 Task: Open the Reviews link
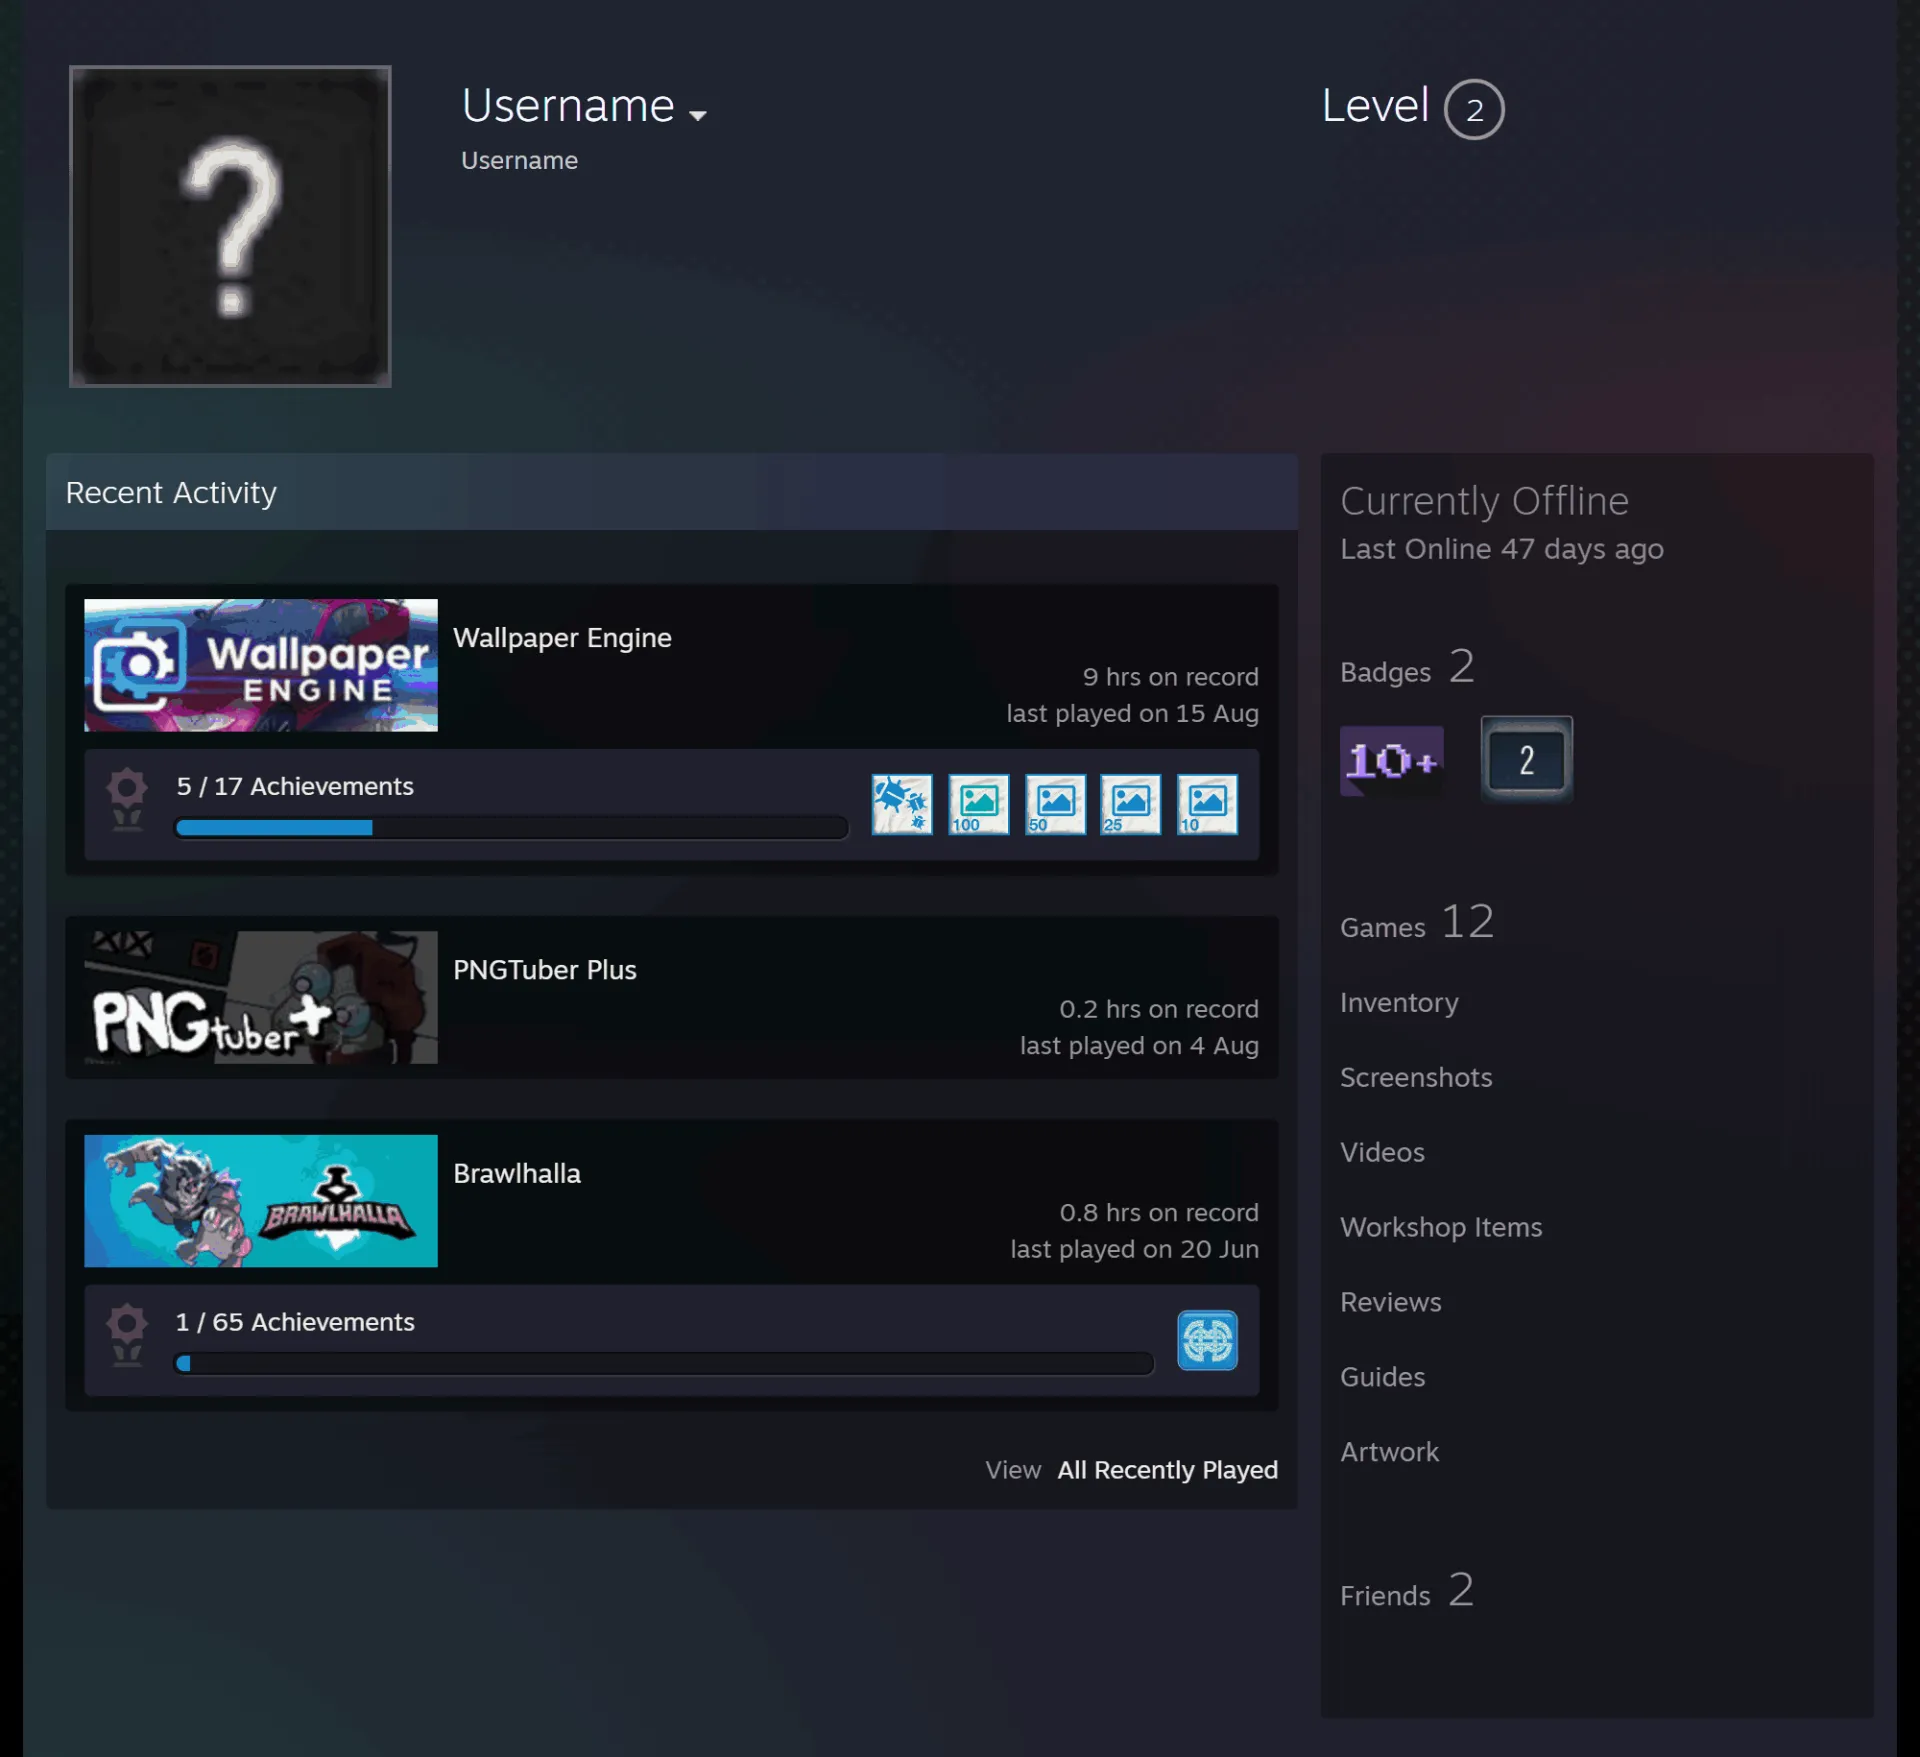(x=1391, y=1302)
